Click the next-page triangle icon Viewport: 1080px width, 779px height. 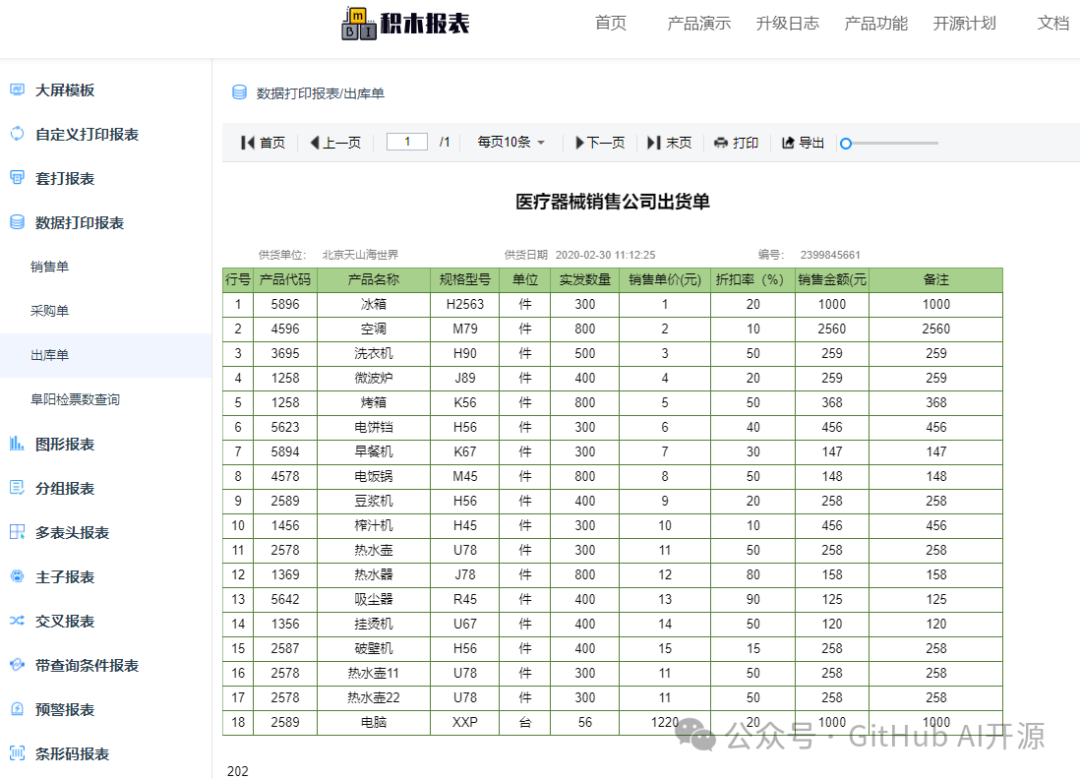[580, 143]
